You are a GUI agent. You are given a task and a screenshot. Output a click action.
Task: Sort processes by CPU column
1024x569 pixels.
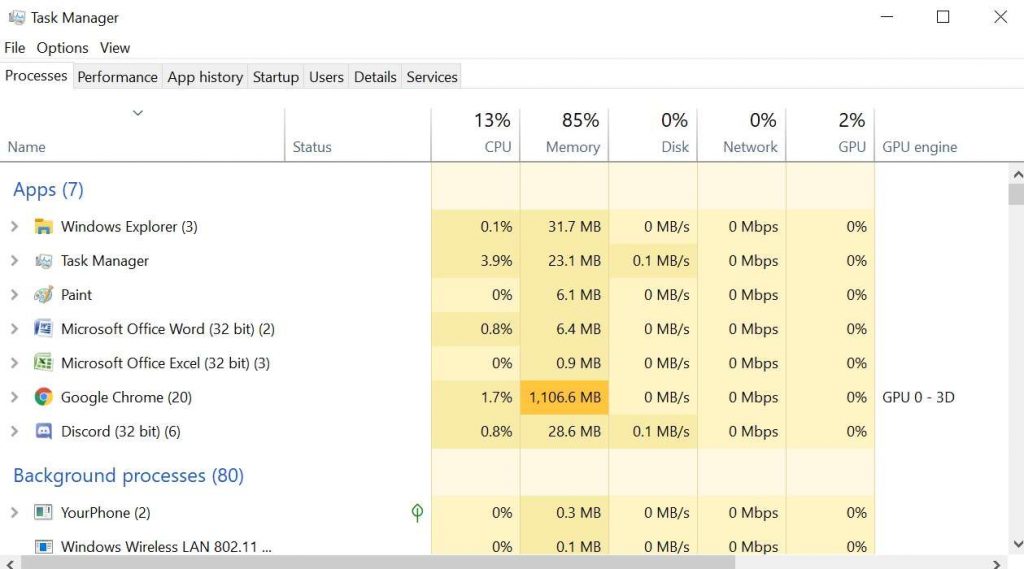[x=475, y=135]
